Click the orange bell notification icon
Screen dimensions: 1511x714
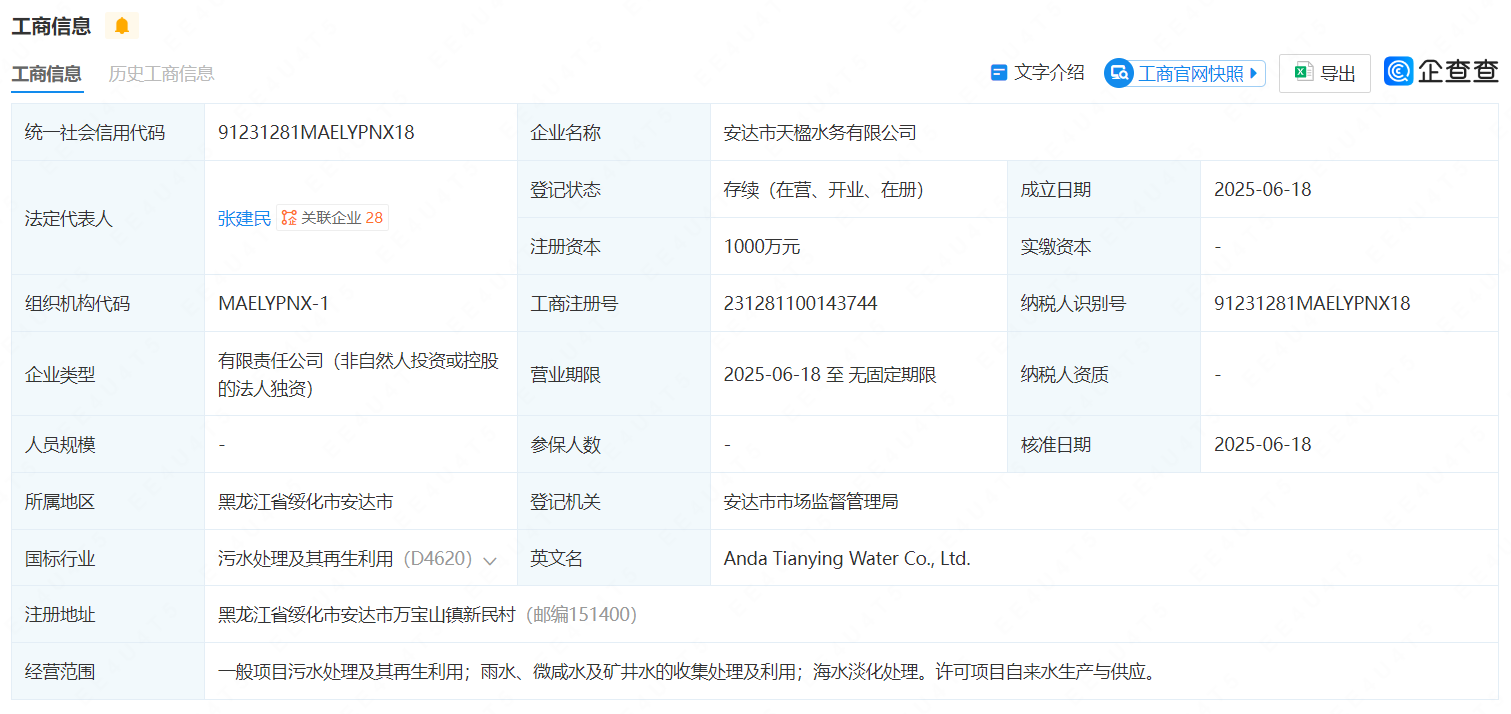[x=122, y=26]
